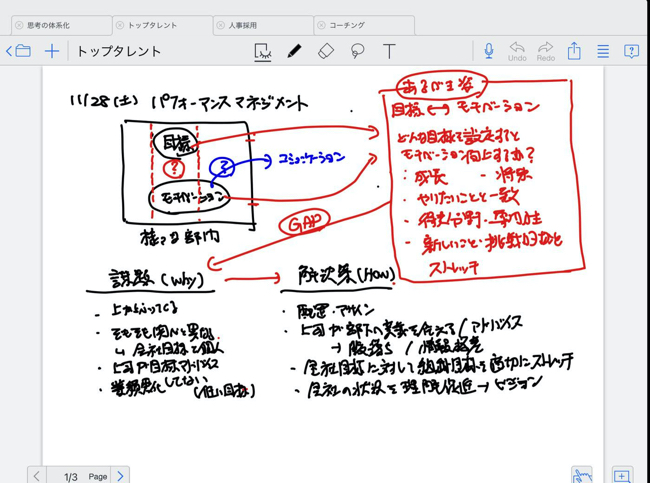Viewport: 650px width, 483px height.
Task: Select the handwriting recognition tool
Action: [x=263, y=51]
